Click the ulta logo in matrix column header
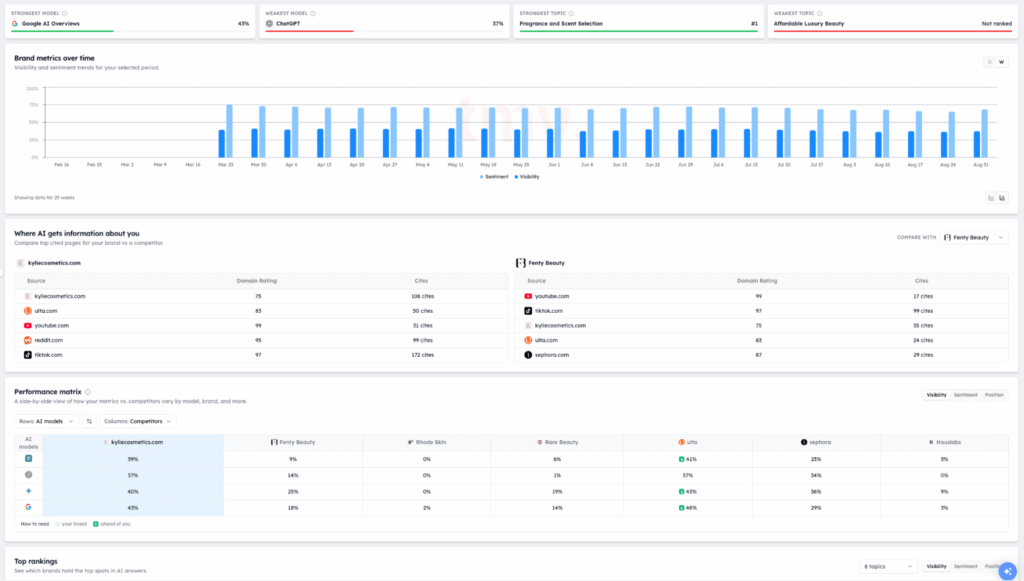This screenshot has height=581, width=1024. 681,442
